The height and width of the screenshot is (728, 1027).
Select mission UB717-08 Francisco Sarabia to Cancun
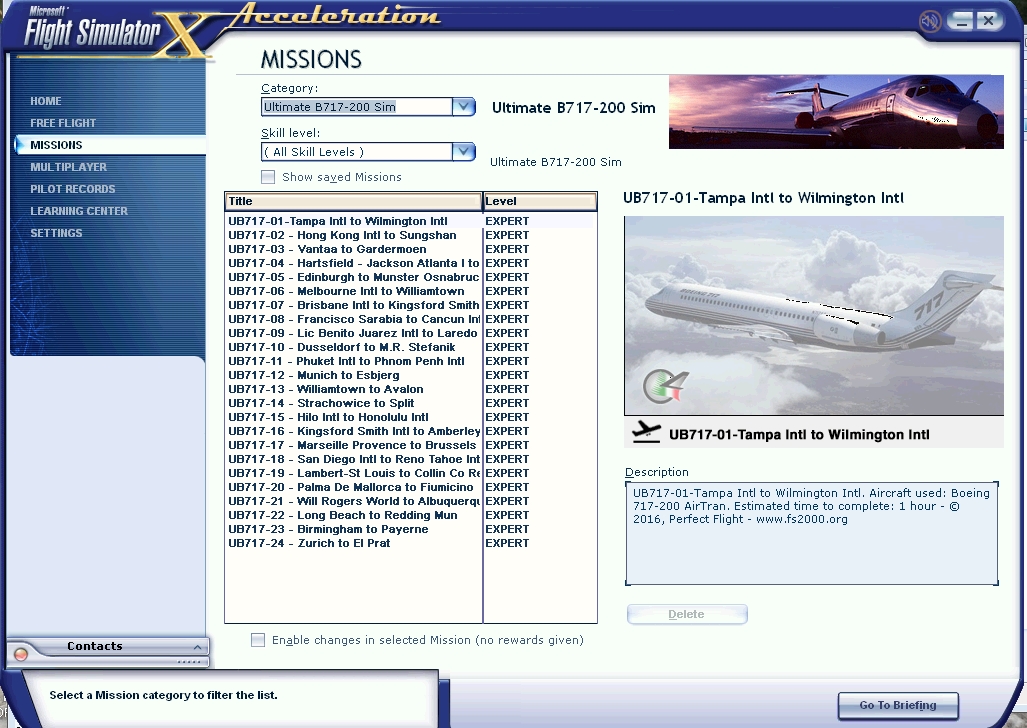(x=410, y=319)
